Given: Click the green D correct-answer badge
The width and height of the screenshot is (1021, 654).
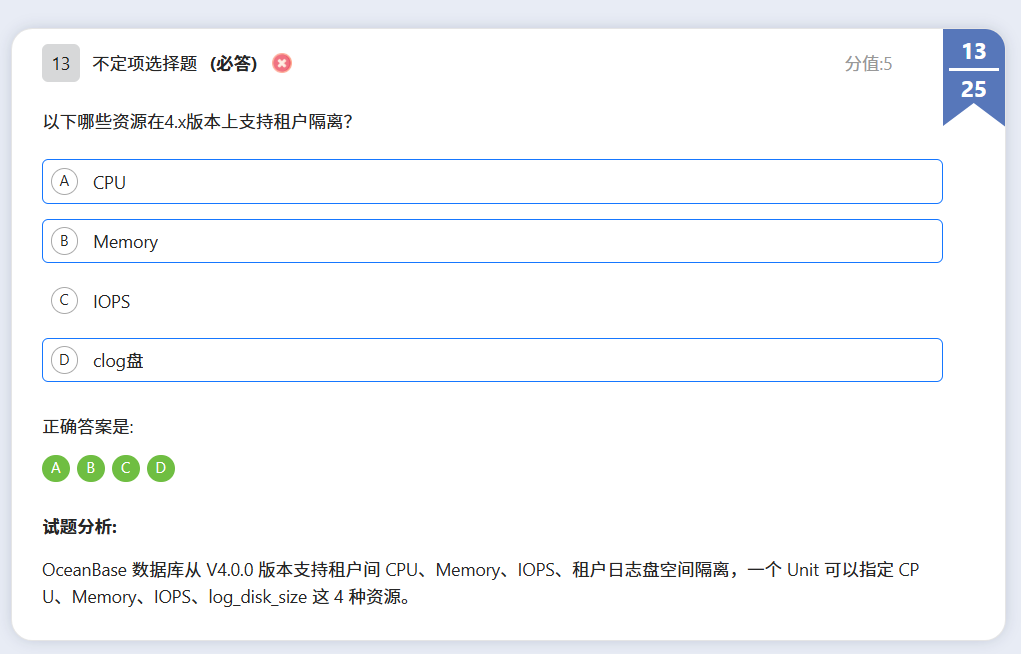Looking at the screenshot, I should 161,468.
